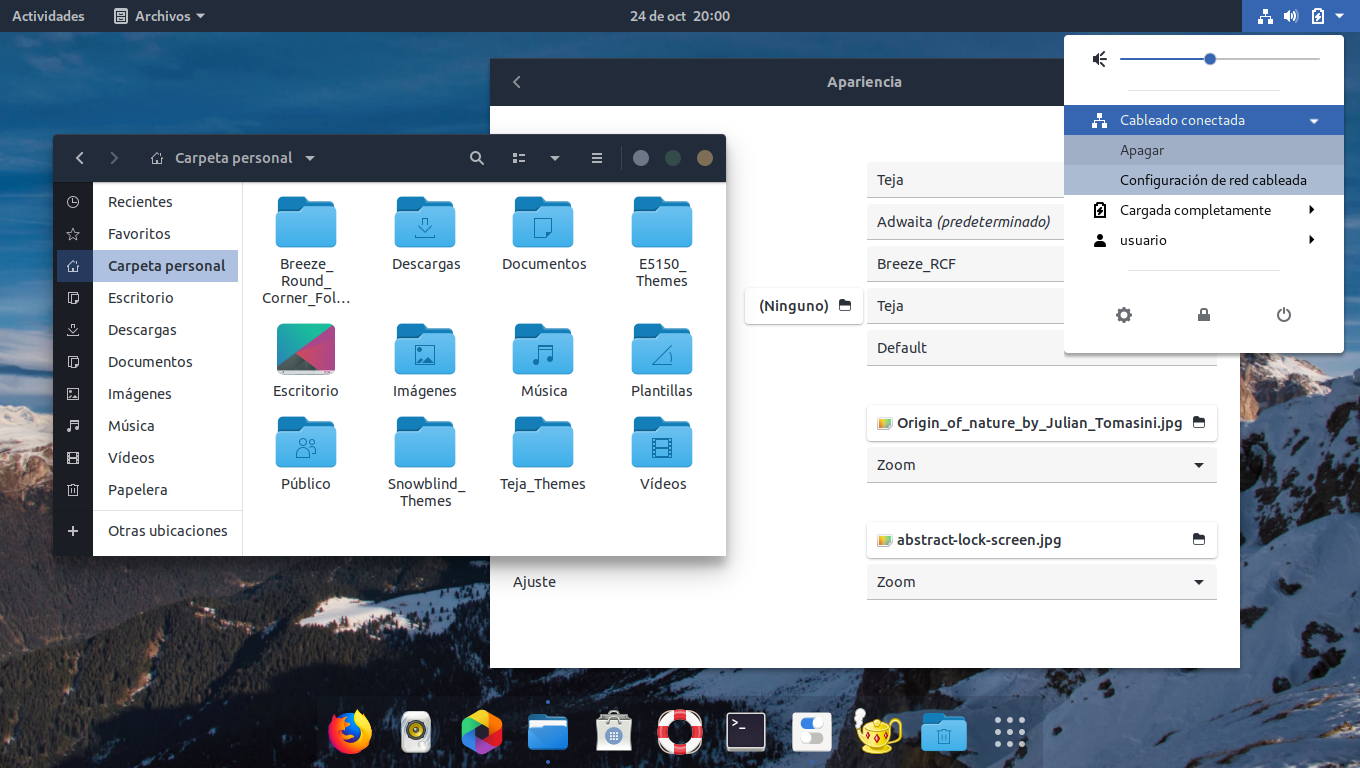Open the Software store bag icon in dock

click(614, 732)
